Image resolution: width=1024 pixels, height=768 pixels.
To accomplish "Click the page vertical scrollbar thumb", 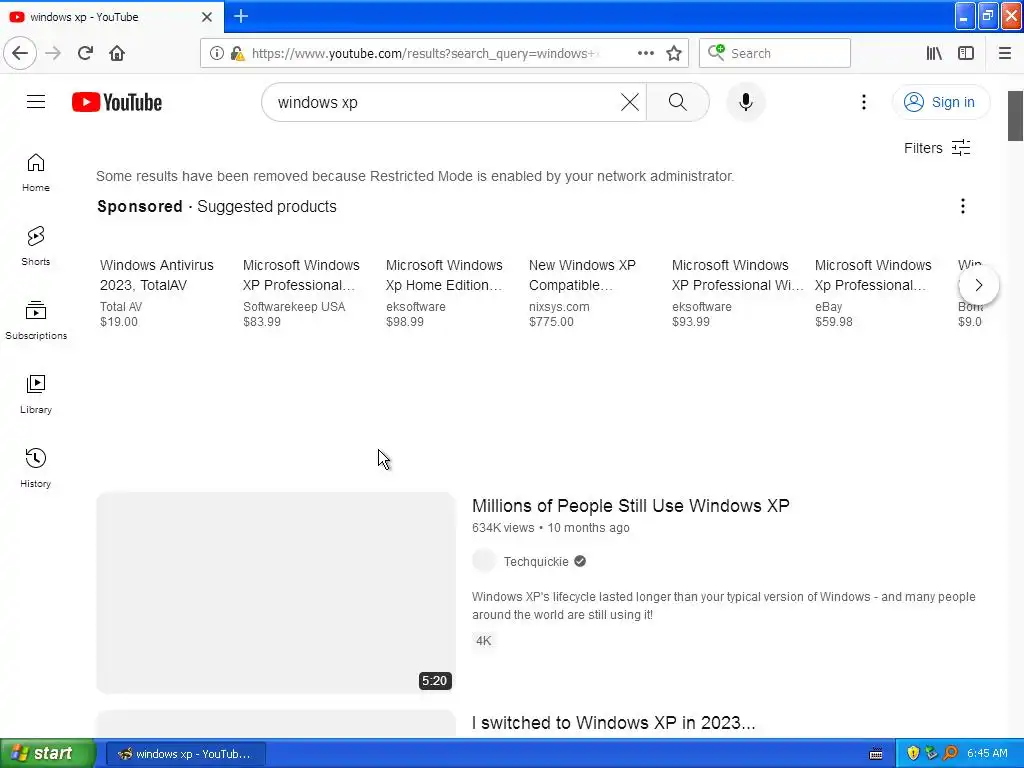I will [1015, 116].
